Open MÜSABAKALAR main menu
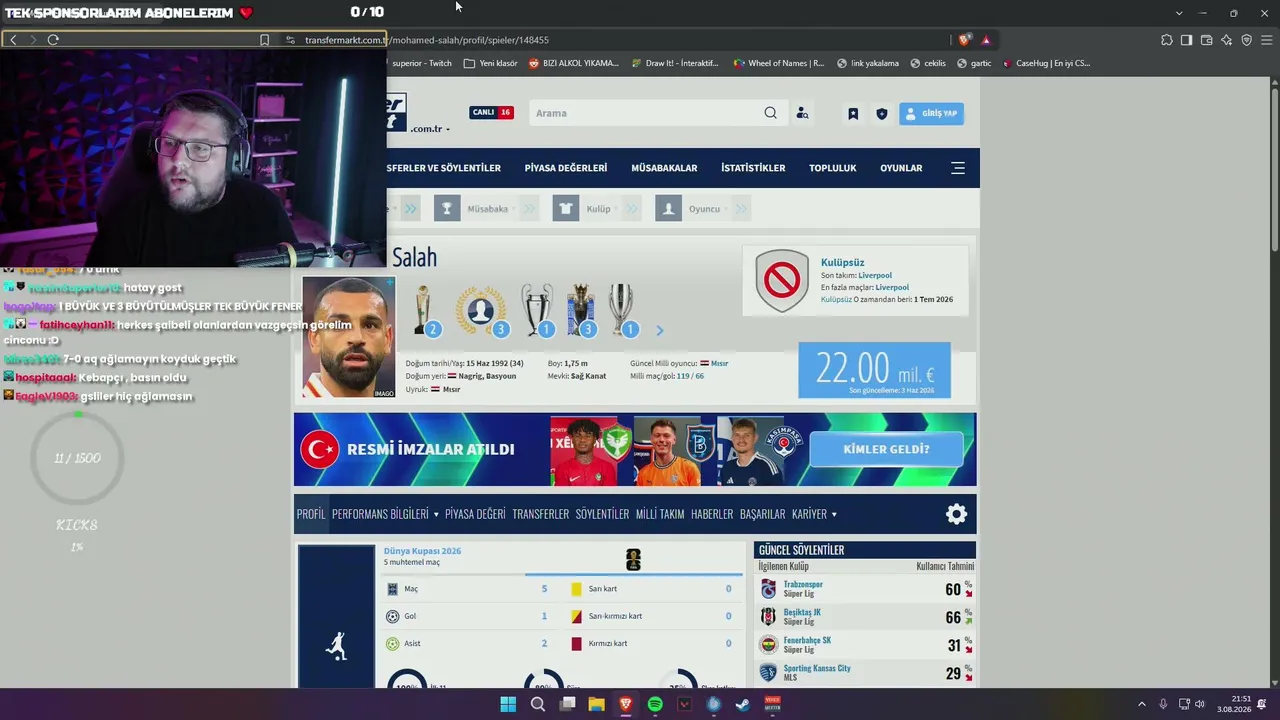1280x720 pixels. [664, 168]
